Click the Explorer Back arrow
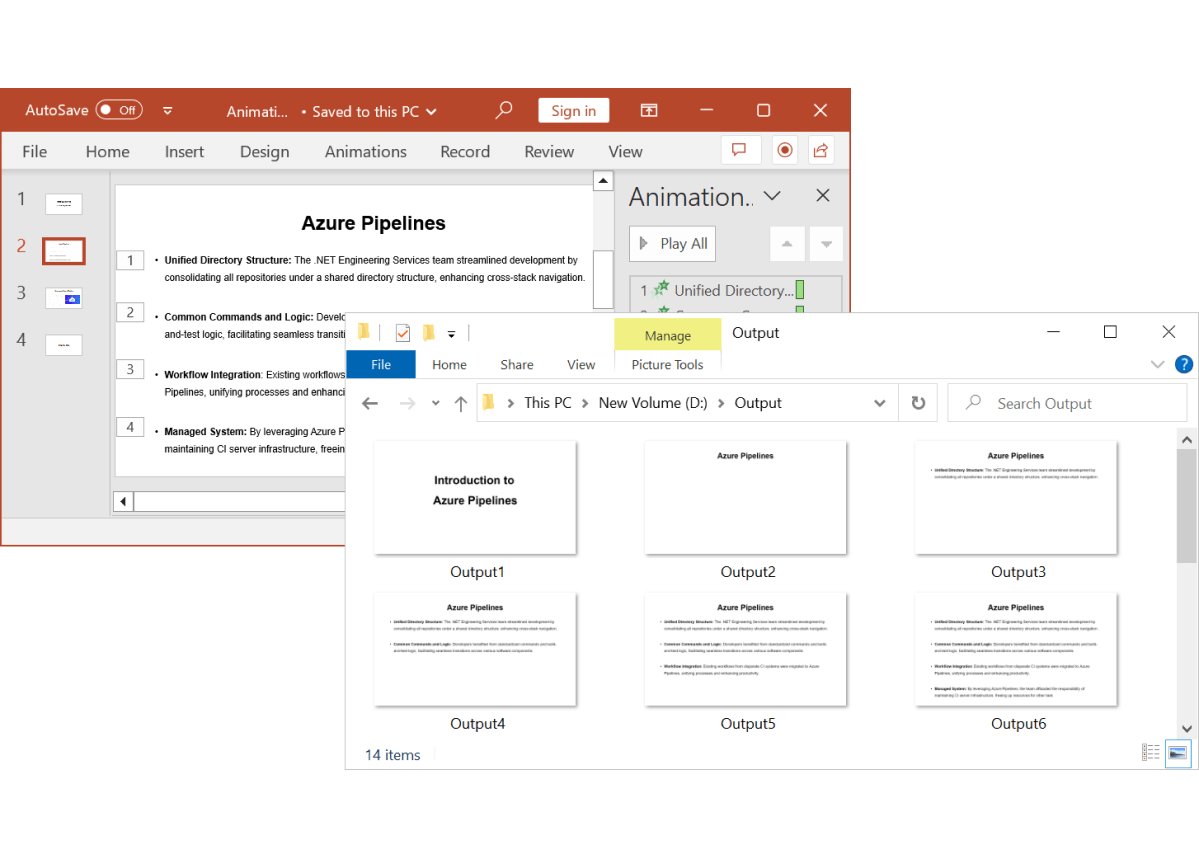This screenshot has height=857, width=1199. point(370,403)
